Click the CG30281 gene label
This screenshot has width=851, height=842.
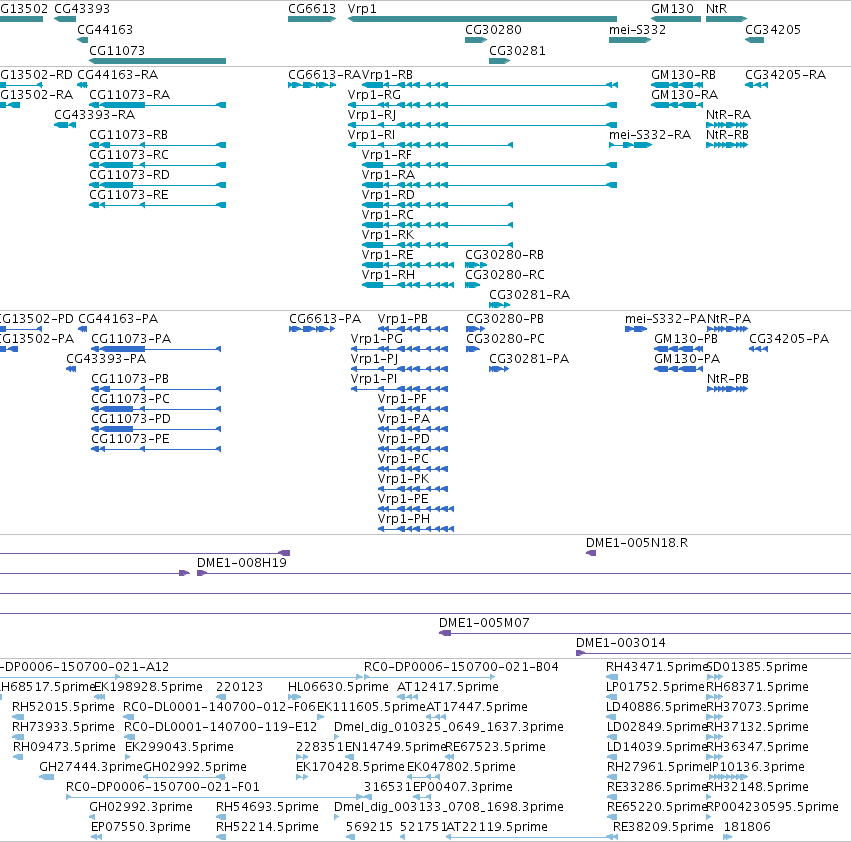coord(517,50)
